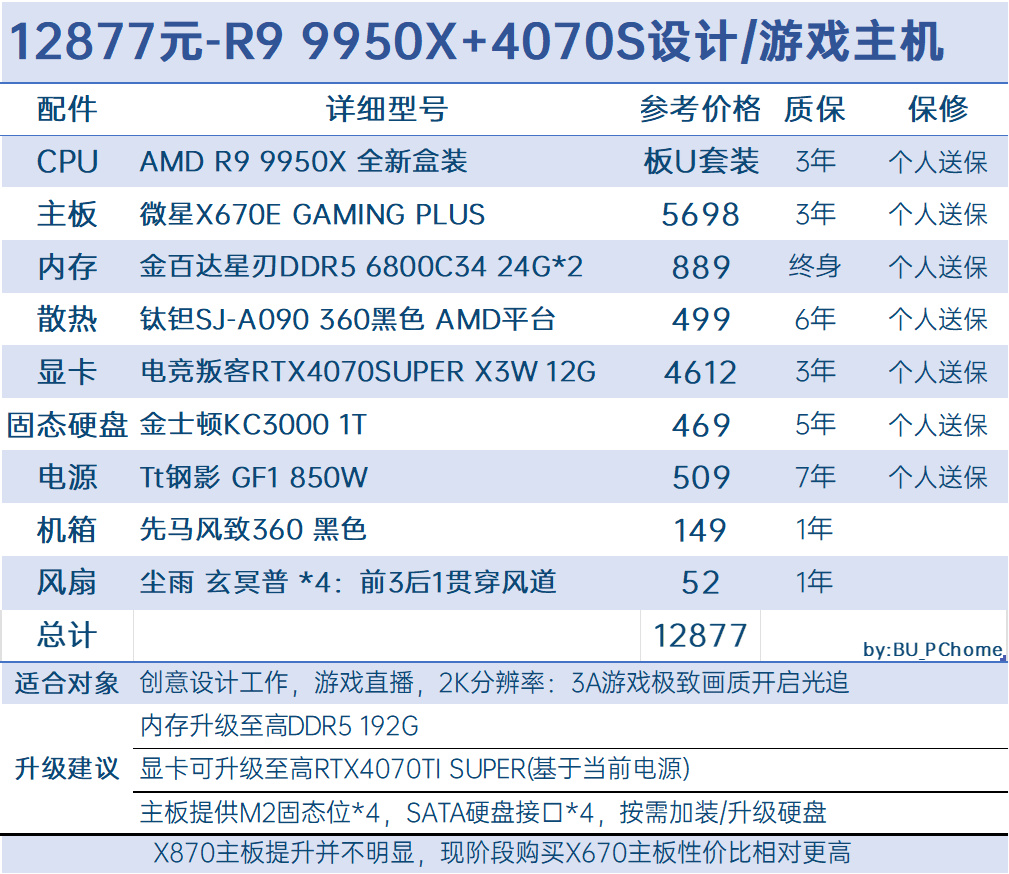Click the price value '52'
This screenshot has width=1009, height=874.
701,583
